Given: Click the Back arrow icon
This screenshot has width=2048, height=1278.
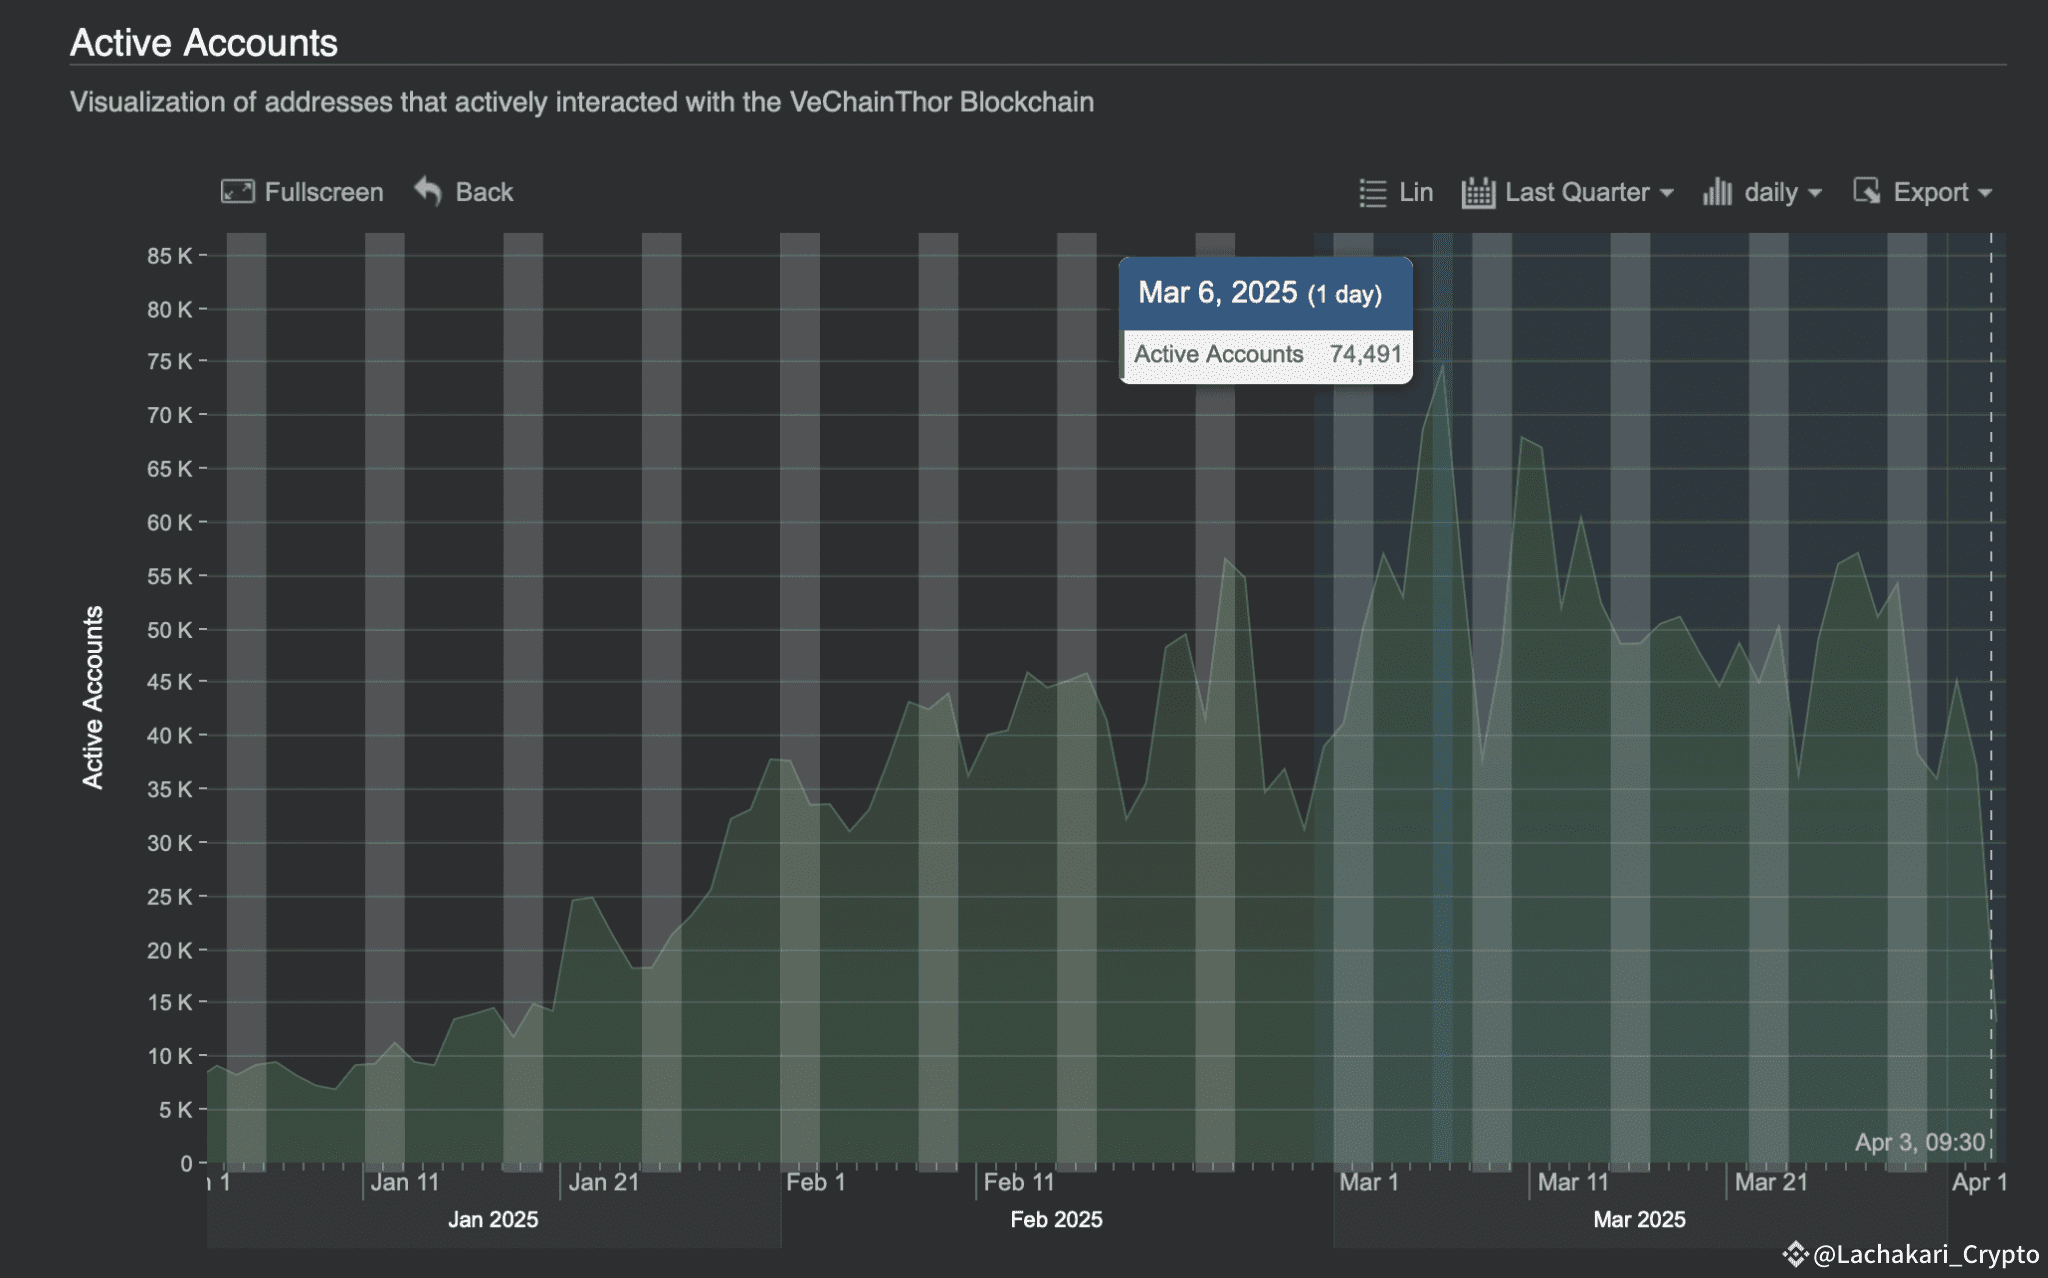Looking at the screenshot, I should (428, 191).
